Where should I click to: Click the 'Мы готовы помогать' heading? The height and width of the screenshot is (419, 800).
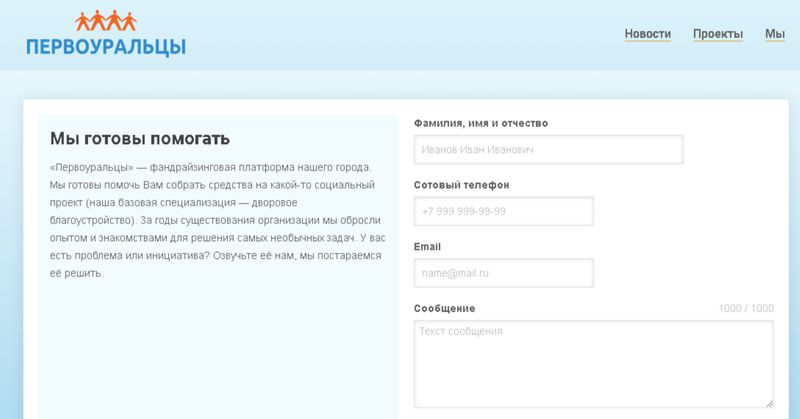140,138
